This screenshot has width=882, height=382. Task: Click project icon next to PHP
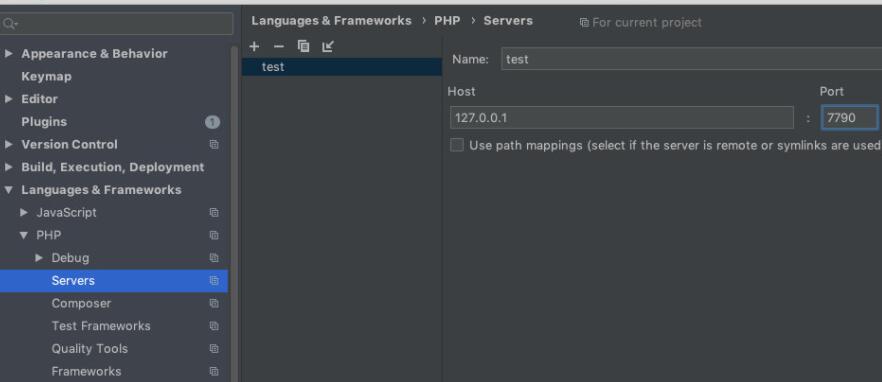tap(214, 235)
